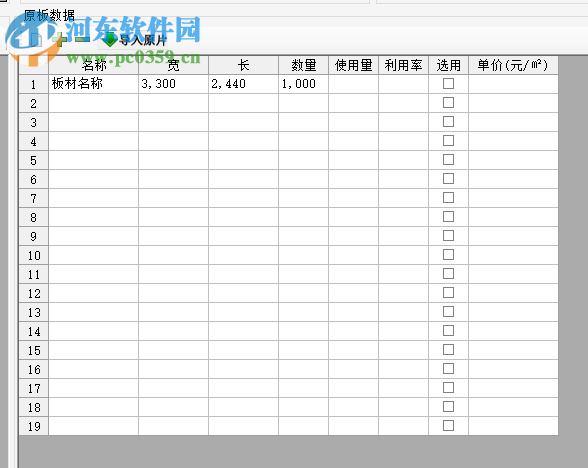Select the length cell showing 2,440

tap(243, 84)
